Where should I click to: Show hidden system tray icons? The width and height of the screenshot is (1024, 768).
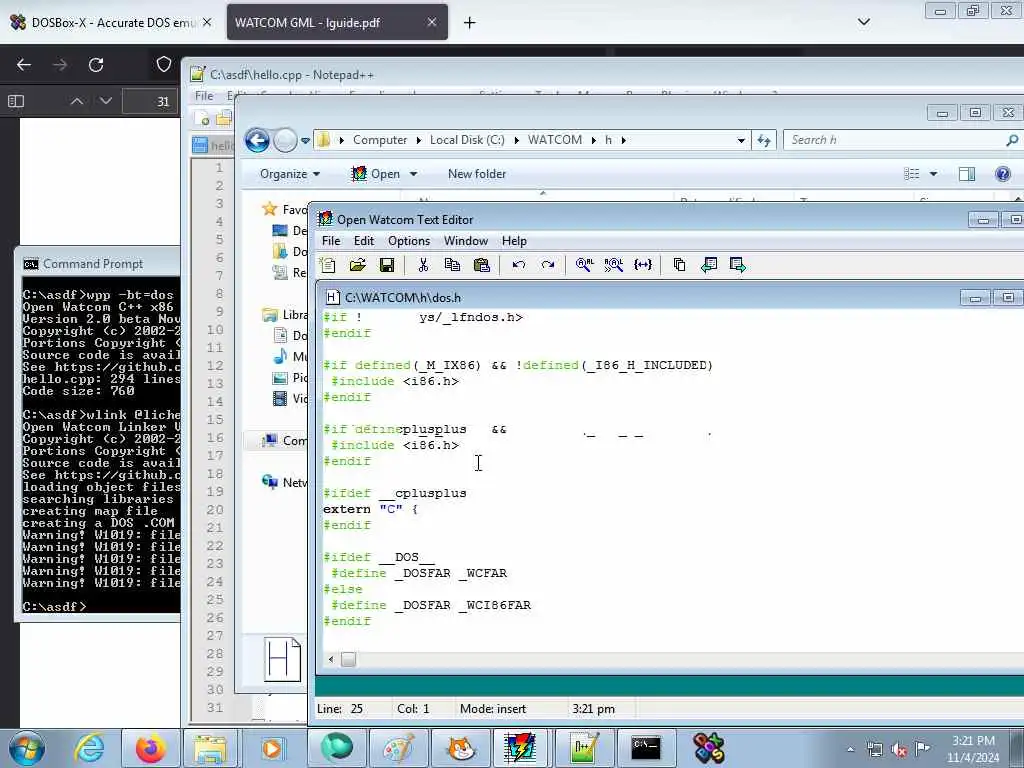coord(850,749)
